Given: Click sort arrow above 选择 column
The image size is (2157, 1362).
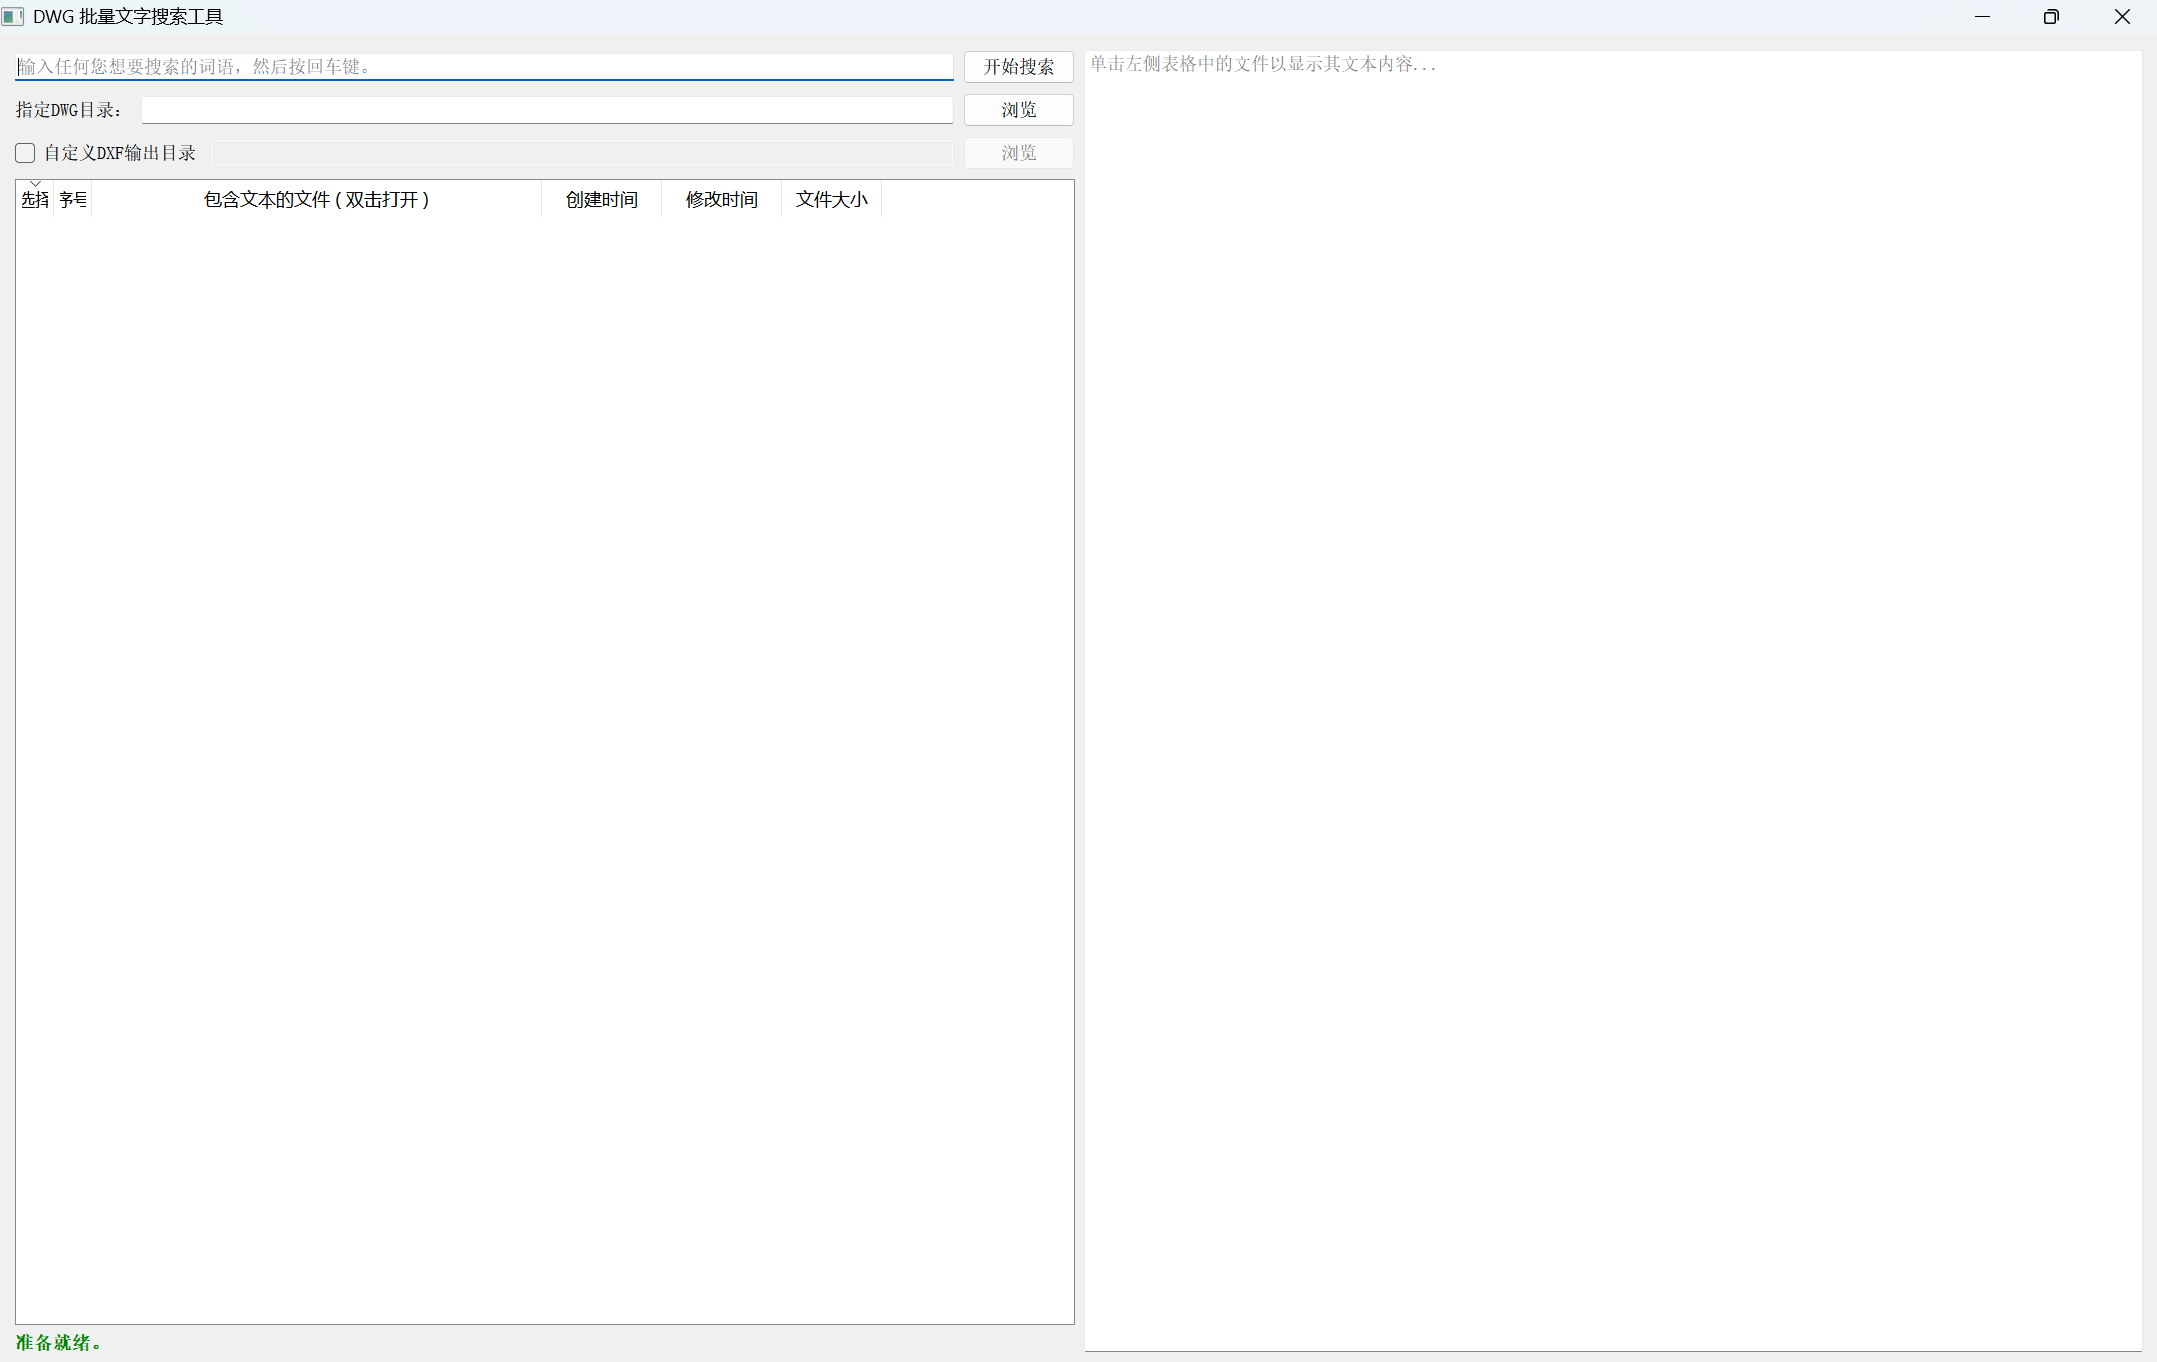Looking at the screenshot, I should click(35, 184).
